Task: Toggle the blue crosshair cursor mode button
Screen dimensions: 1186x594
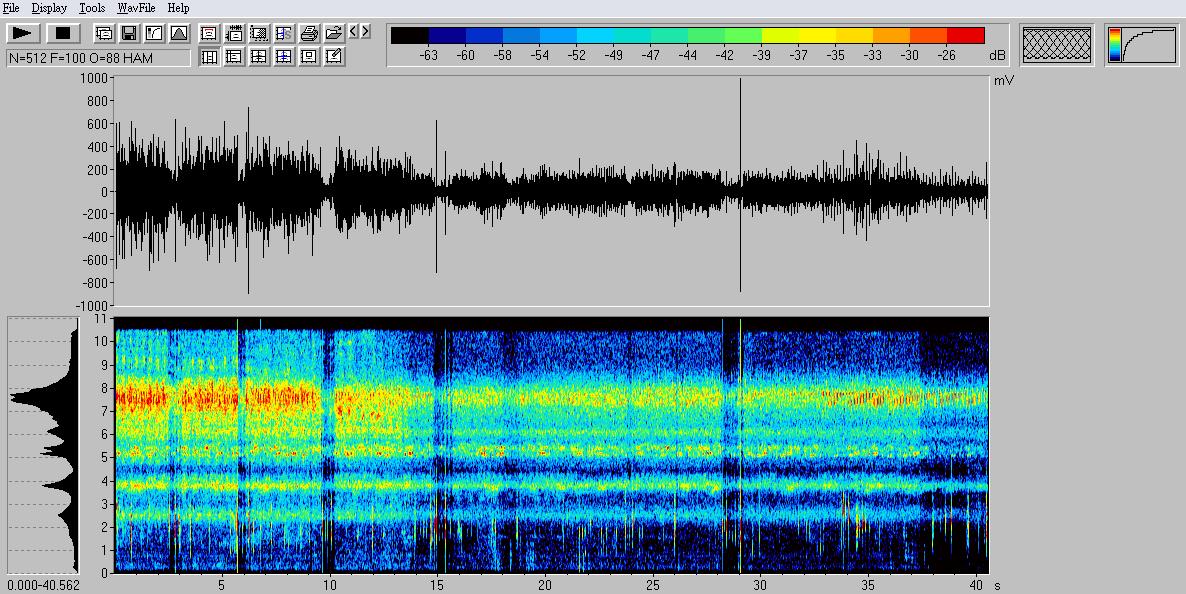Action: [284, 57]
